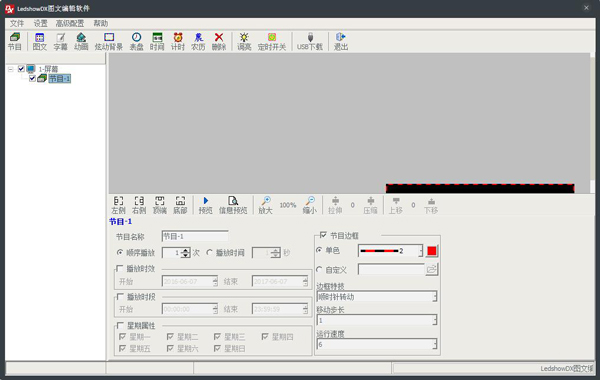The height and width of the screenshot is (380, 600).
Task: Open the 移动步长 step dropdown
Action: pos(435,320)
